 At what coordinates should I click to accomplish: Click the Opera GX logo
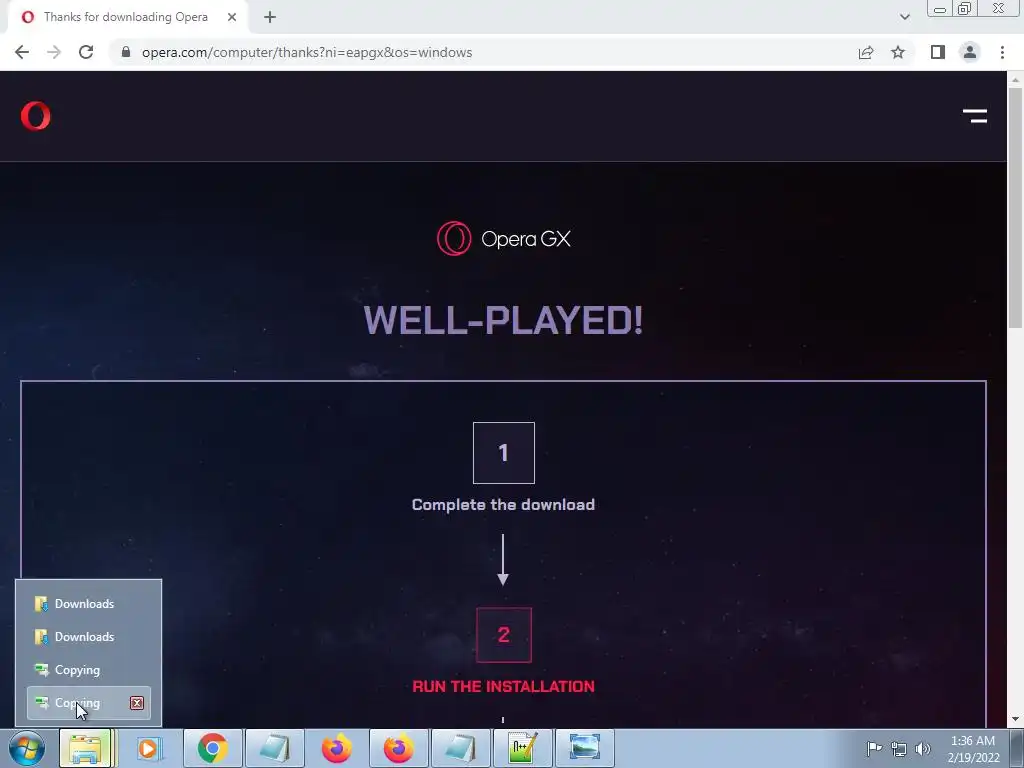pos(504,238)
